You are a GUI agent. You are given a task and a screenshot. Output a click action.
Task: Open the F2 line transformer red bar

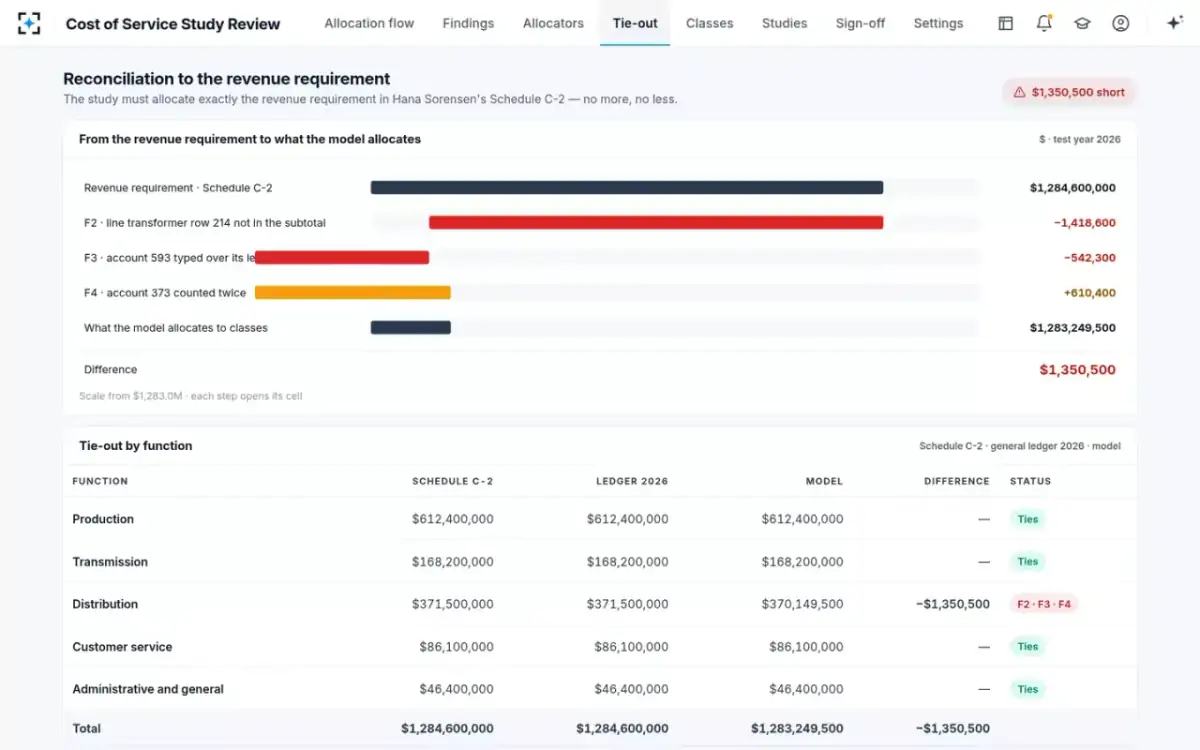tap(656, 223)
